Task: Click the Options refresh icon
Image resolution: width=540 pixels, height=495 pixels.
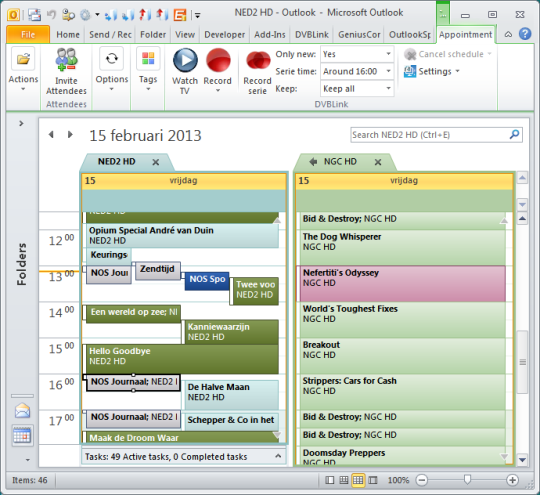Action: tap(112, 59)
